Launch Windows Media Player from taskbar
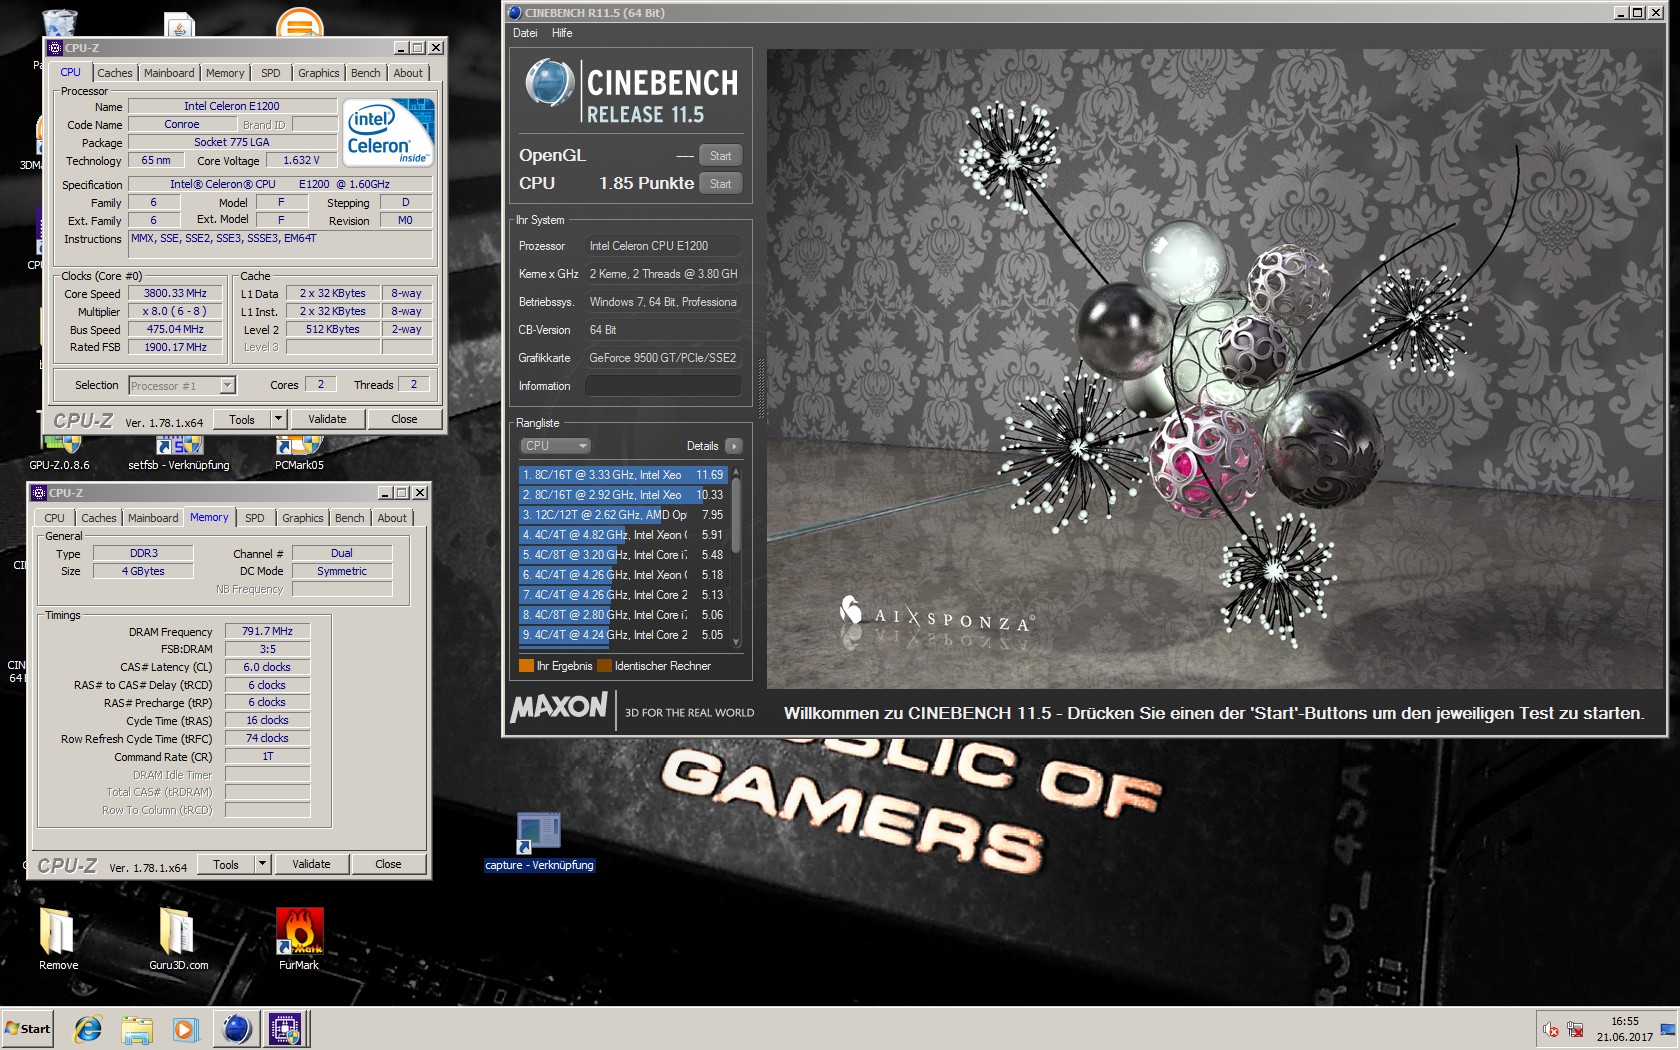Image resolution: width=1680 pixels, height=1050 pixels. coord(185,1029)
